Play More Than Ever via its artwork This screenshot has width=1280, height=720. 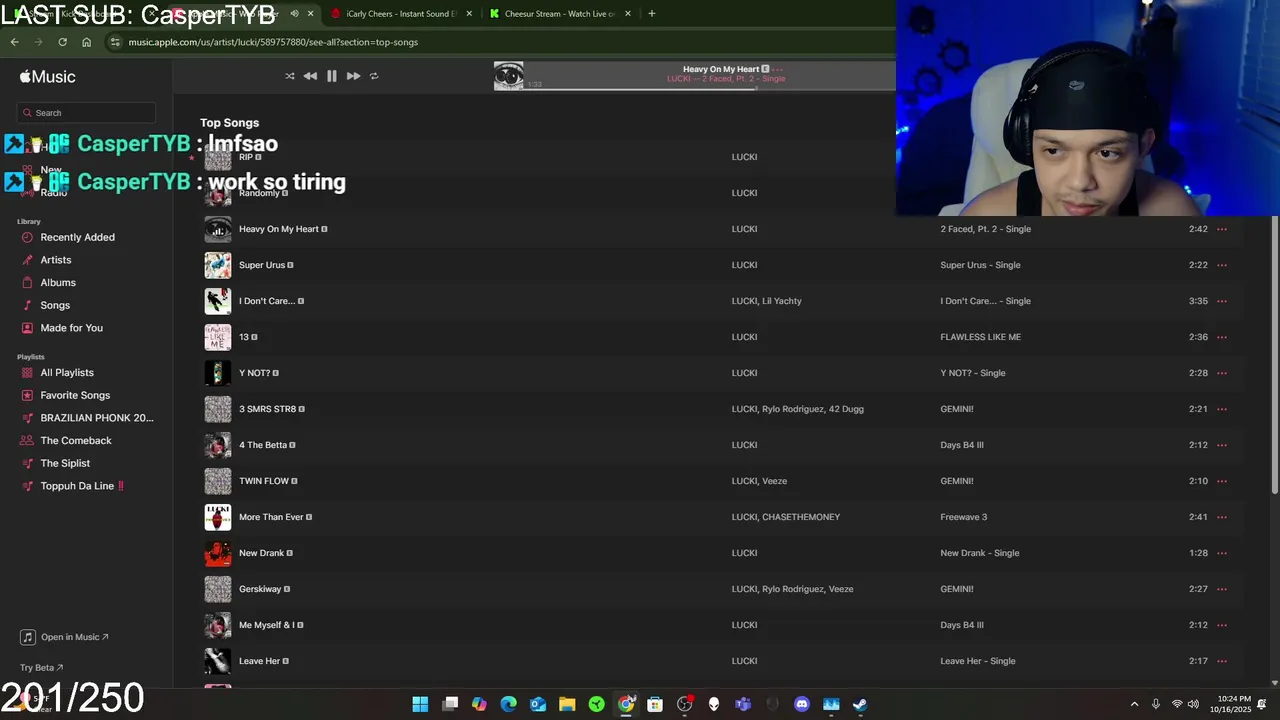click(x=218, y=517)
